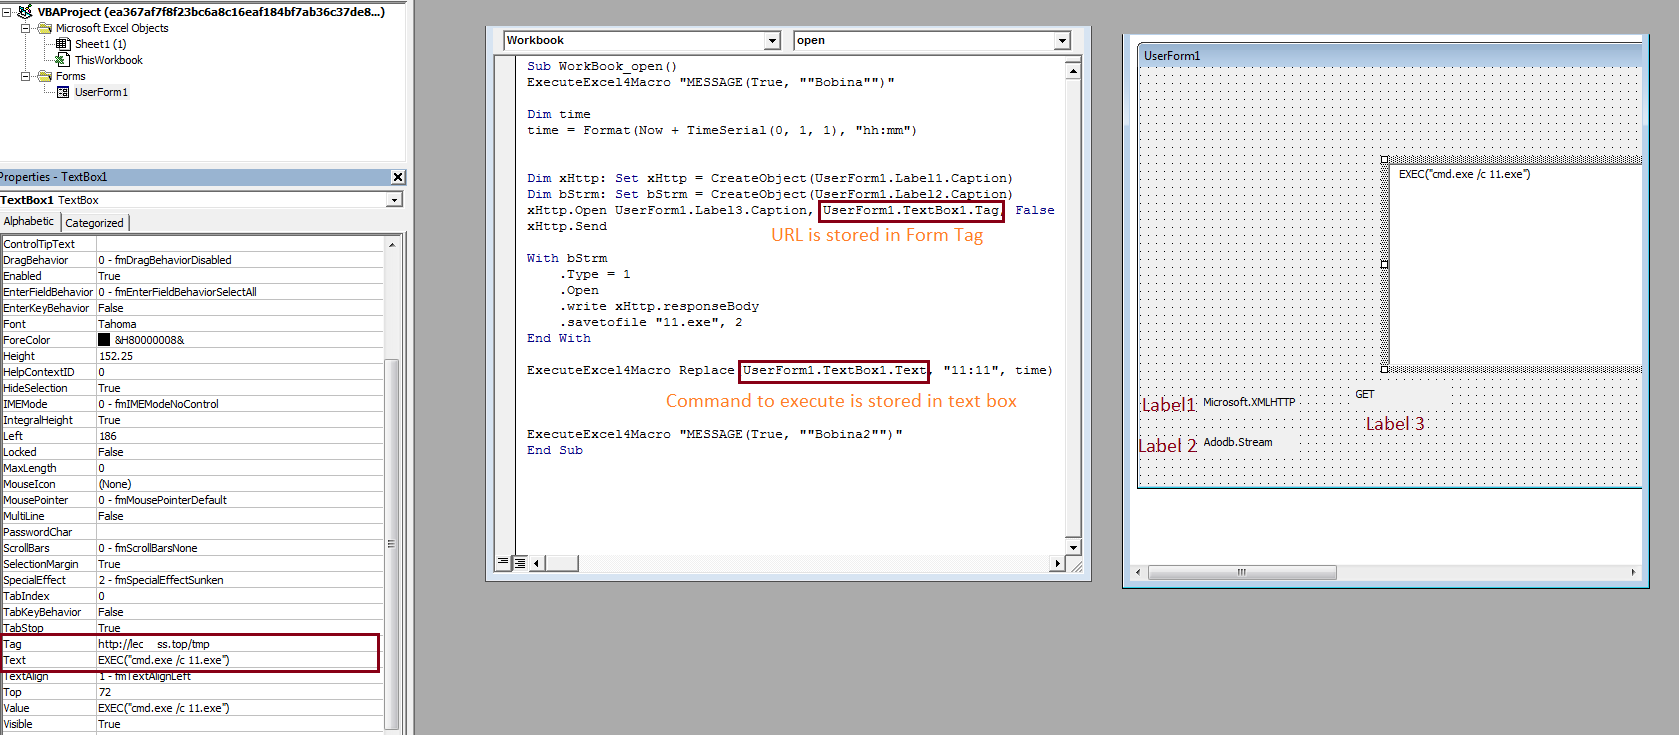Click the VBAProject icon in the tree
The height and width of the screenshot is (735, 1679).
coord(25,12)
